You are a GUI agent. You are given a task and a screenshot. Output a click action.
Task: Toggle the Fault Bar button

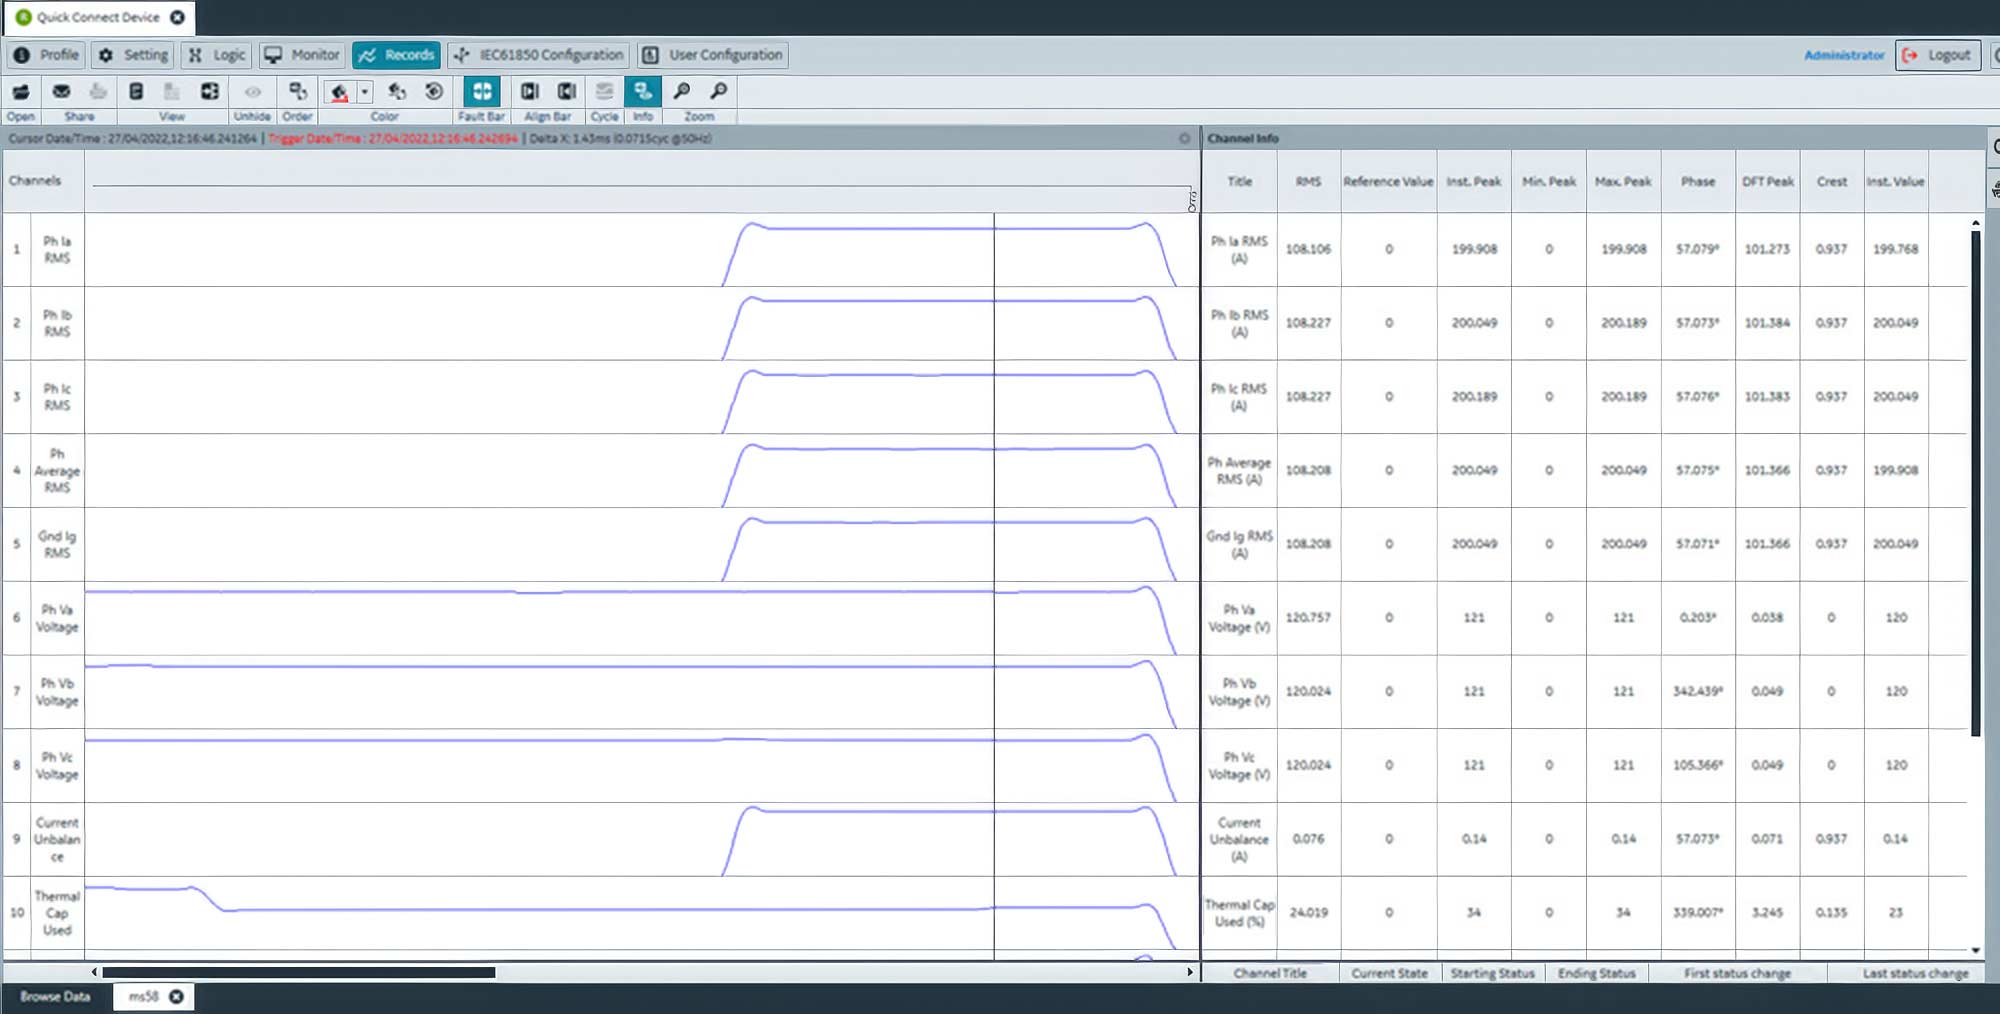click(482, 92)
